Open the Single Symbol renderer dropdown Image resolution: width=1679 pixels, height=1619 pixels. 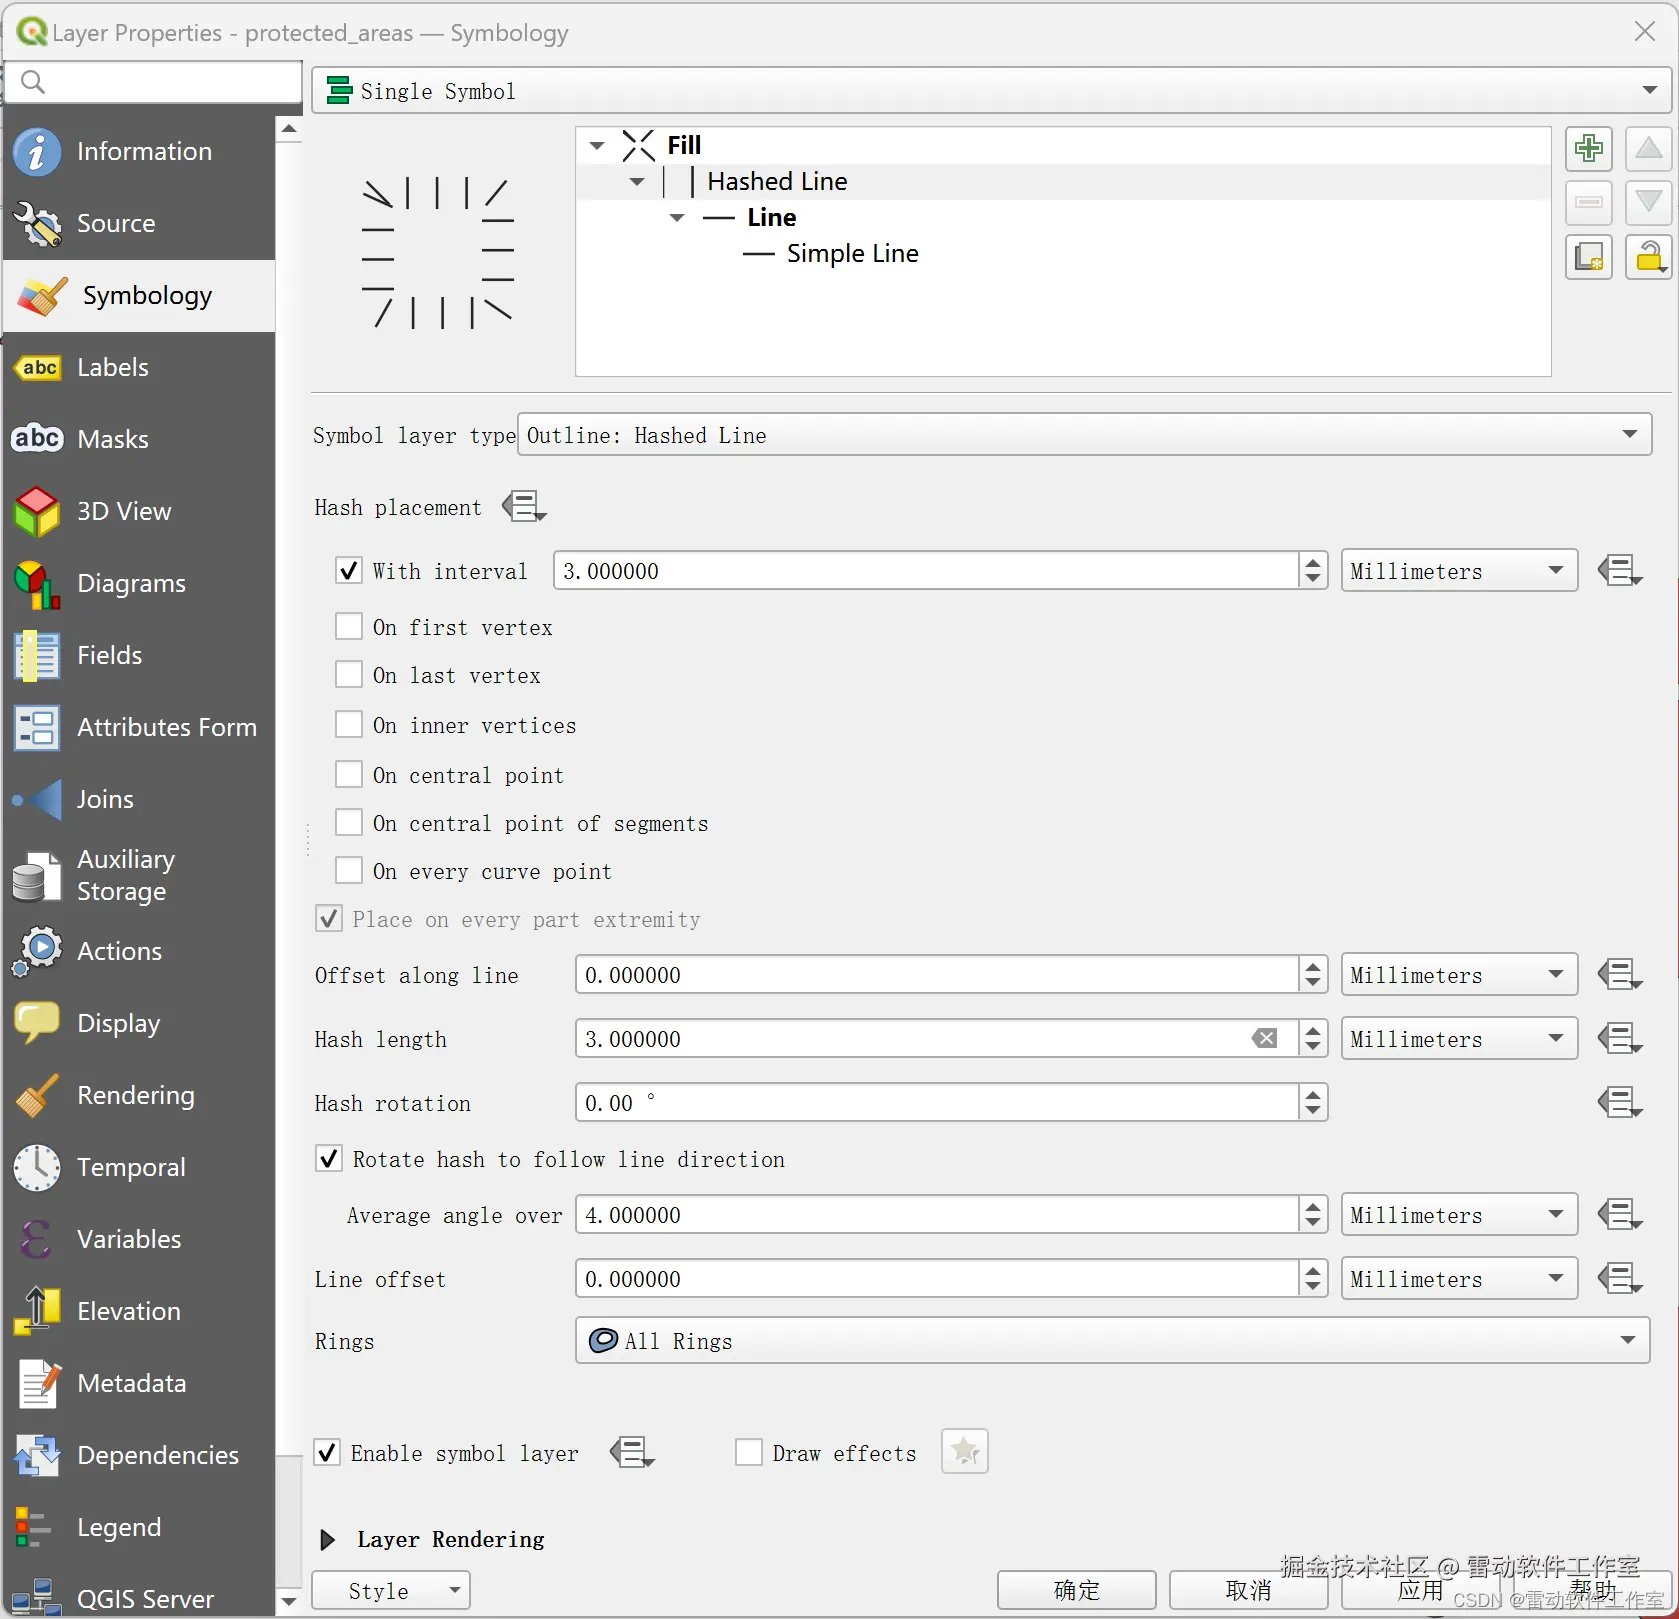991,91
